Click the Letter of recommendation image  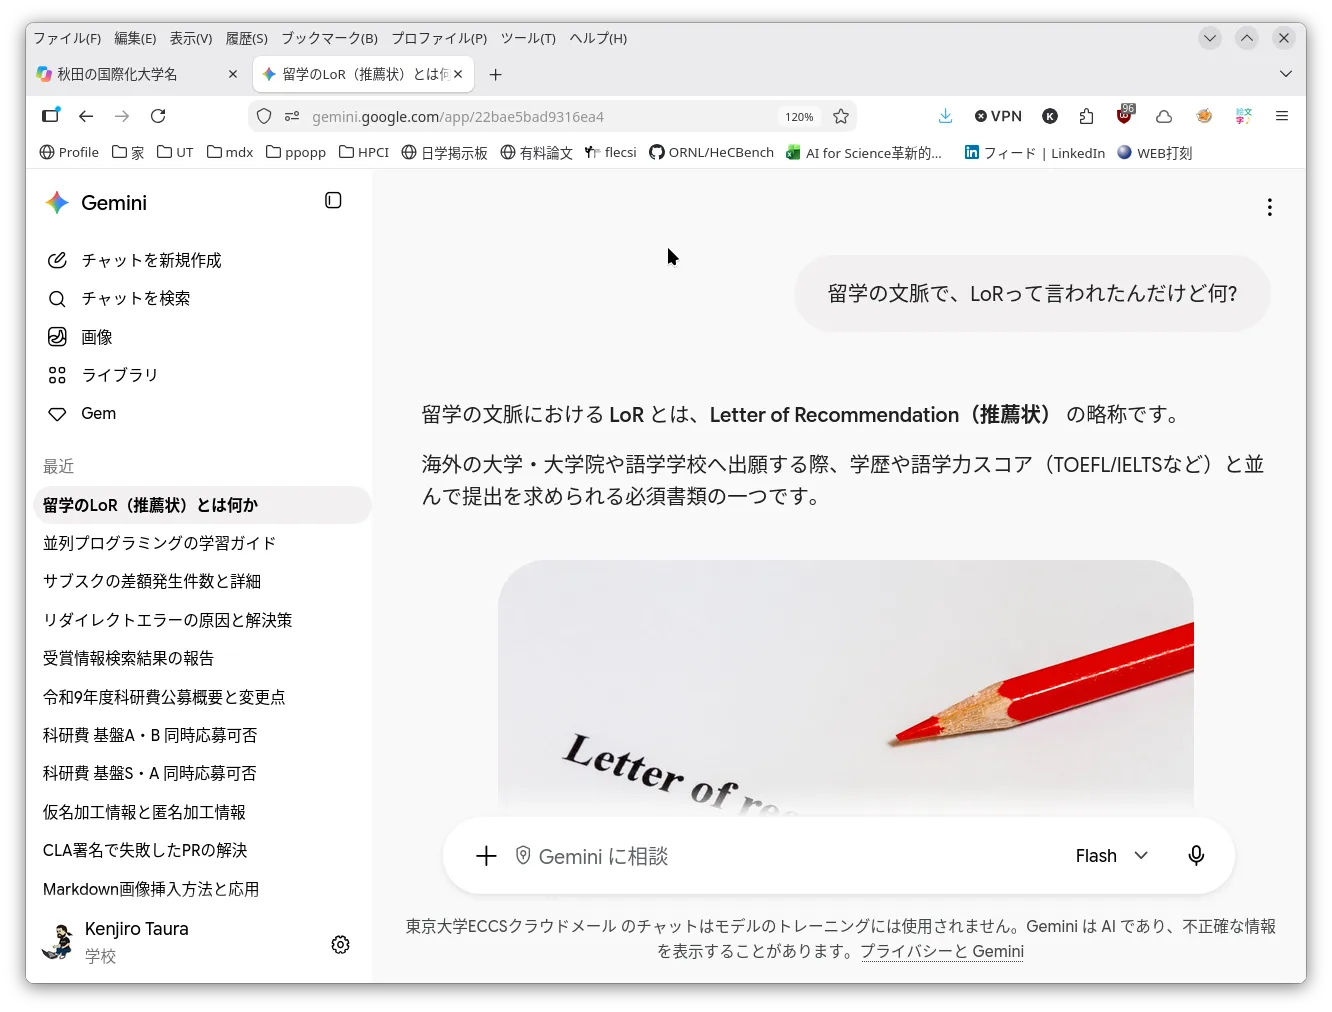click(845, 688)
